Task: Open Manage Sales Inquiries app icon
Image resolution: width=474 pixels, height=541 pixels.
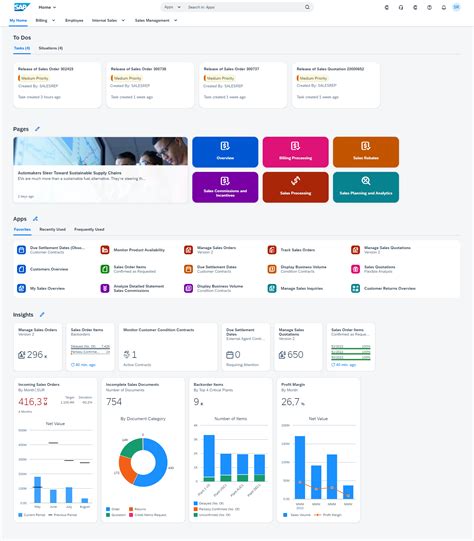Action: [x=272, y=288]
